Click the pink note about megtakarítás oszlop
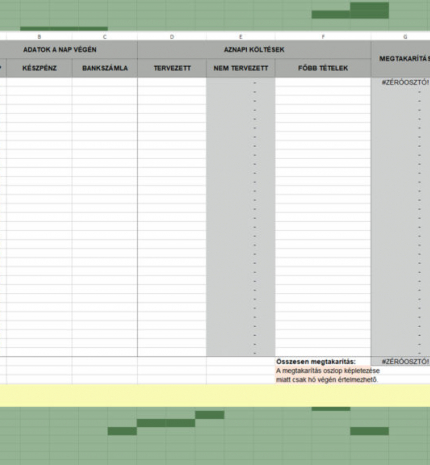 pos(328,375)
